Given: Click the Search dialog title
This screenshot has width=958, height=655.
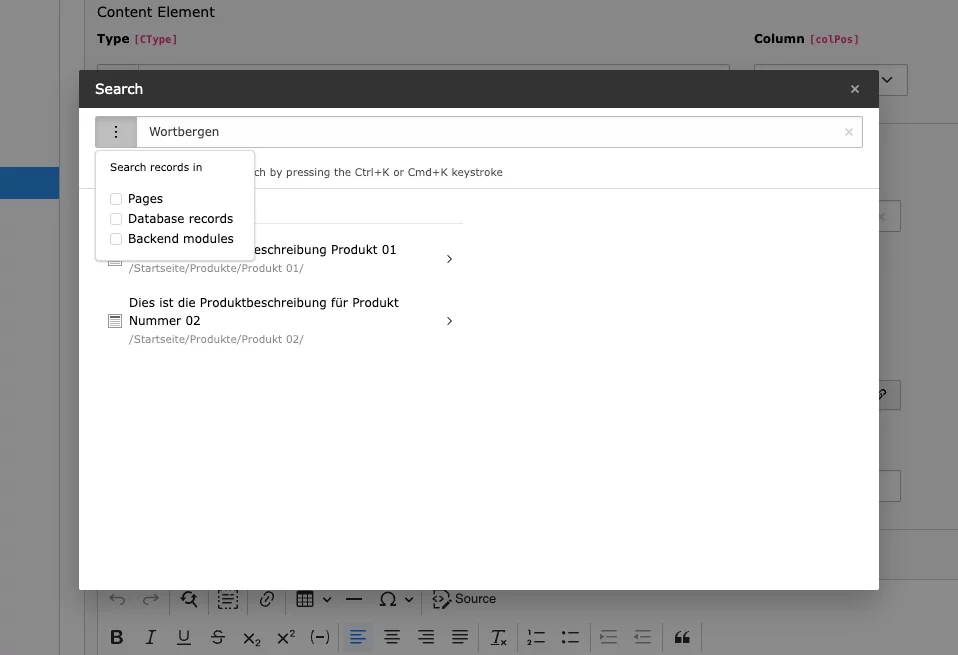Looking at the screenshot, I should (119, 89).
